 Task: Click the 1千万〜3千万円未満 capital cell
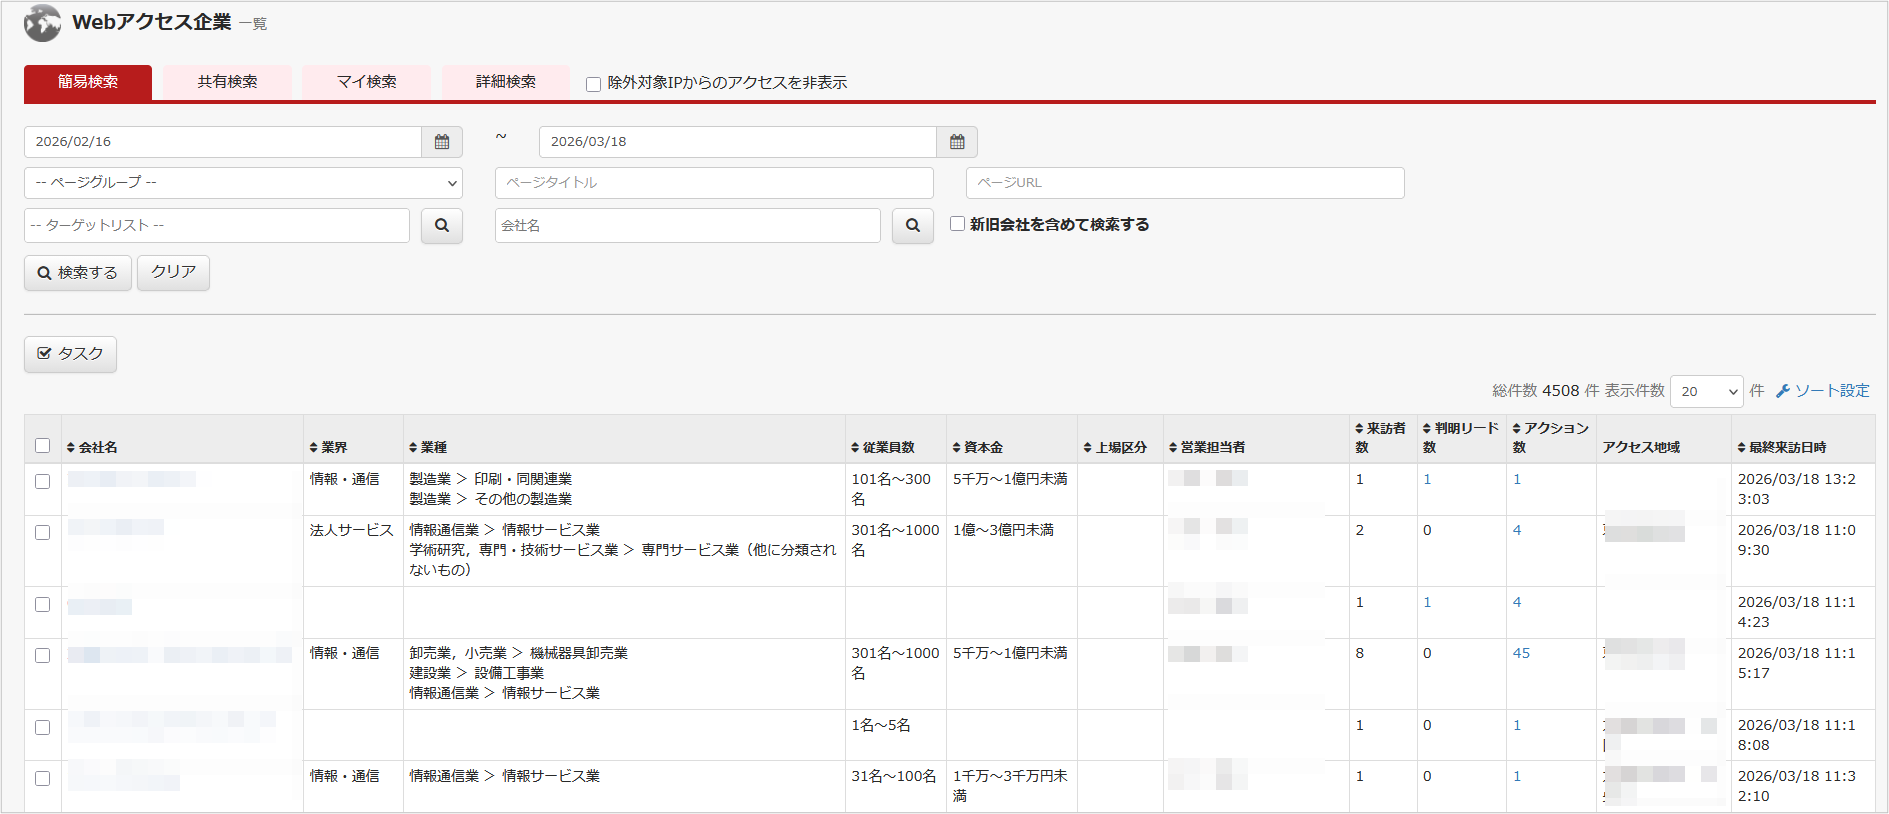pos(1010,786)
